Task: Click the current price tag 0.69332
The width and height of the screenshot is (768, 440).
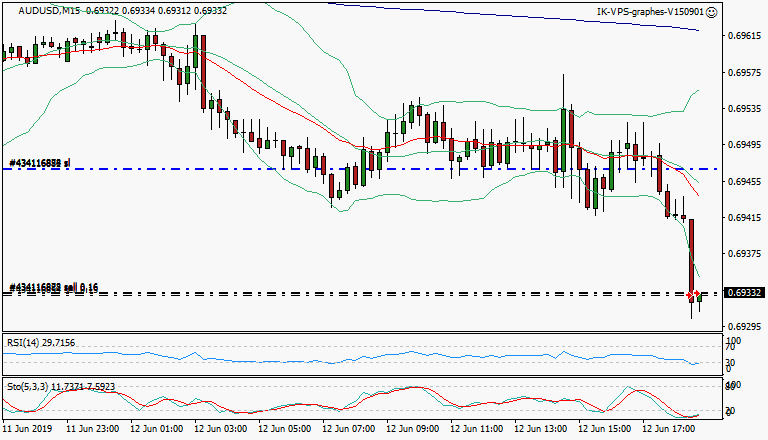Action: click(x=744, y=293)
